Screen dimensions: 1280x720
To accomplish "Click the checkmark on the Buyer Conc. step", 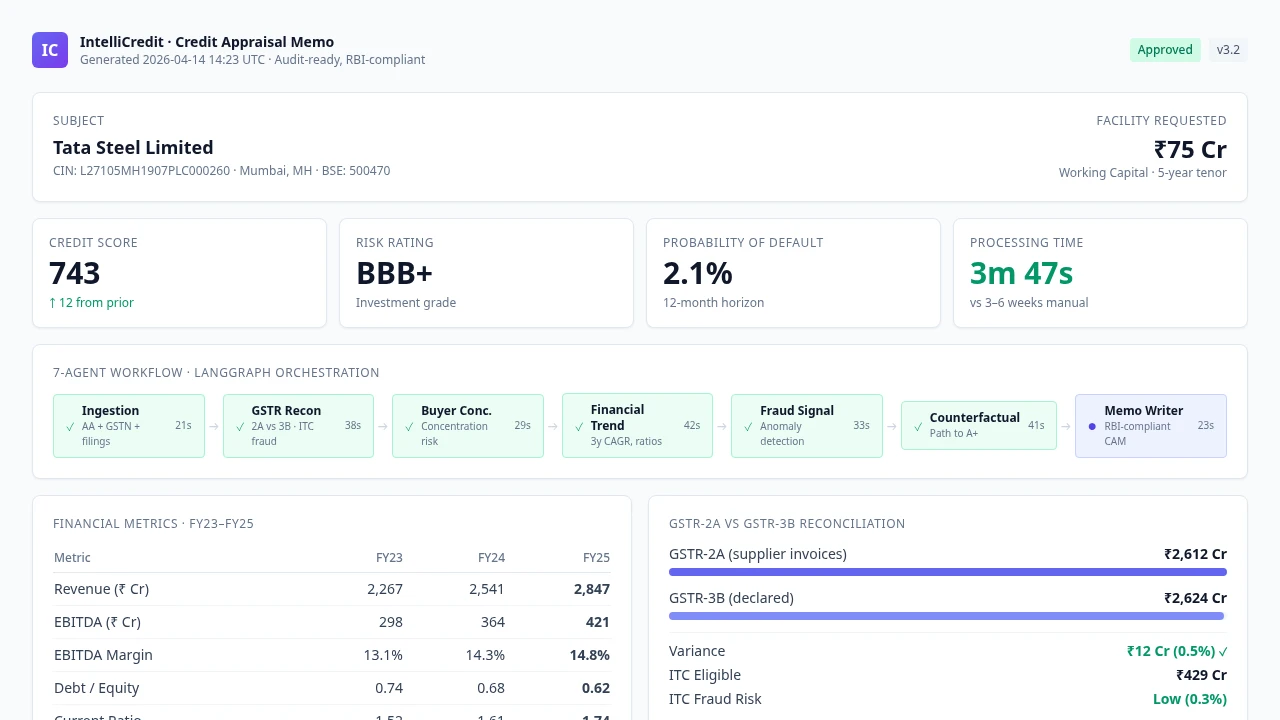I will tap(409, 426).
